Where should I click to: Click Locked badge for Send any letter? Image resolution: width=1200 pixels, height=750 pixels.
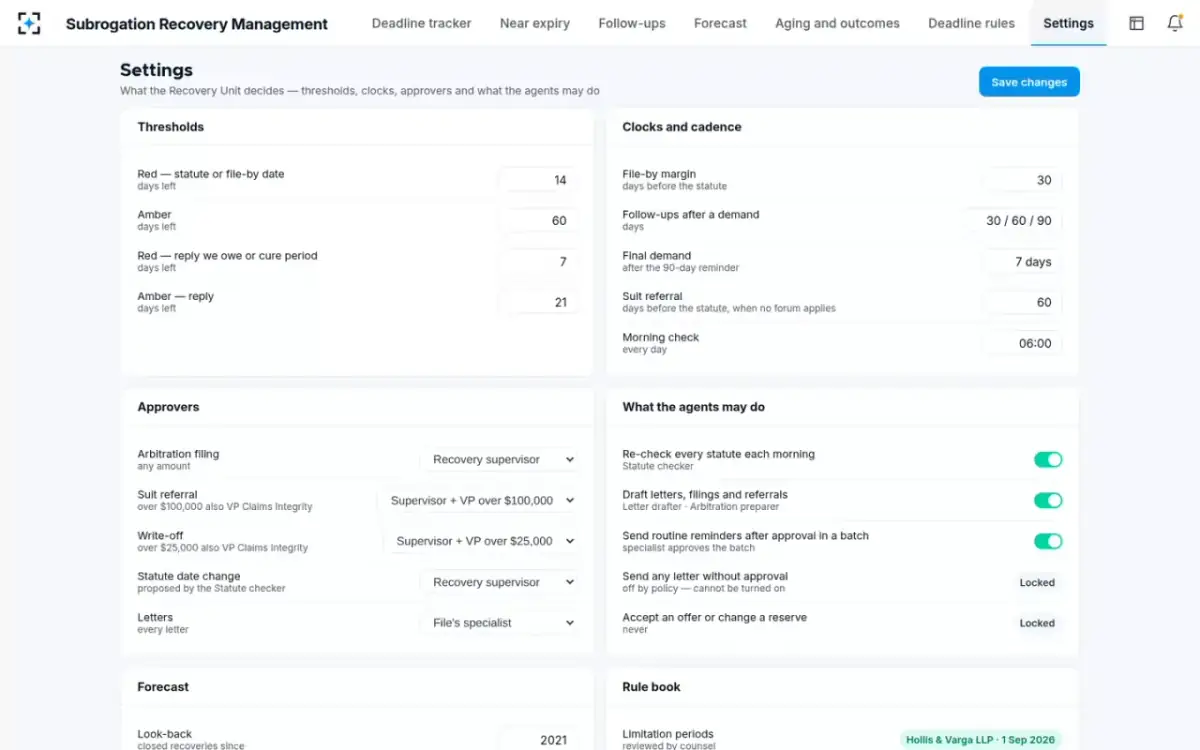click(x=1037, y=582)
